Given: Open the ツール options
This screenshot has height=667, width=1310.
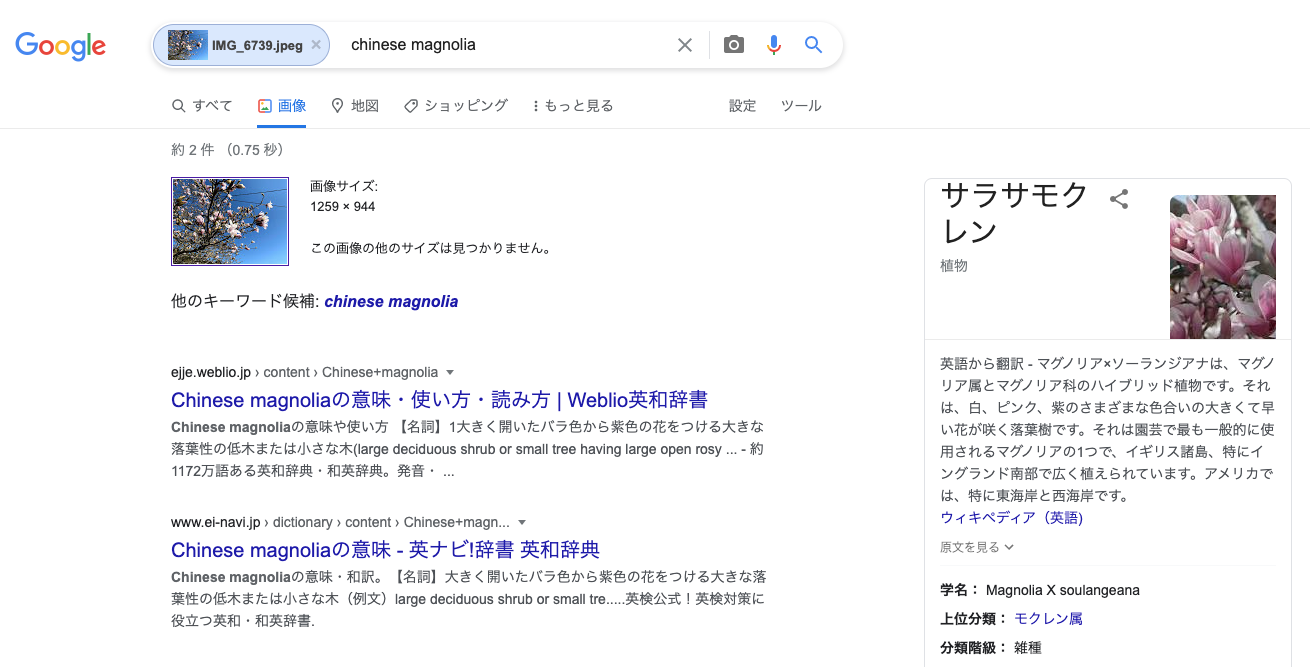Looking at the screenshot, I should pos(801,106).
